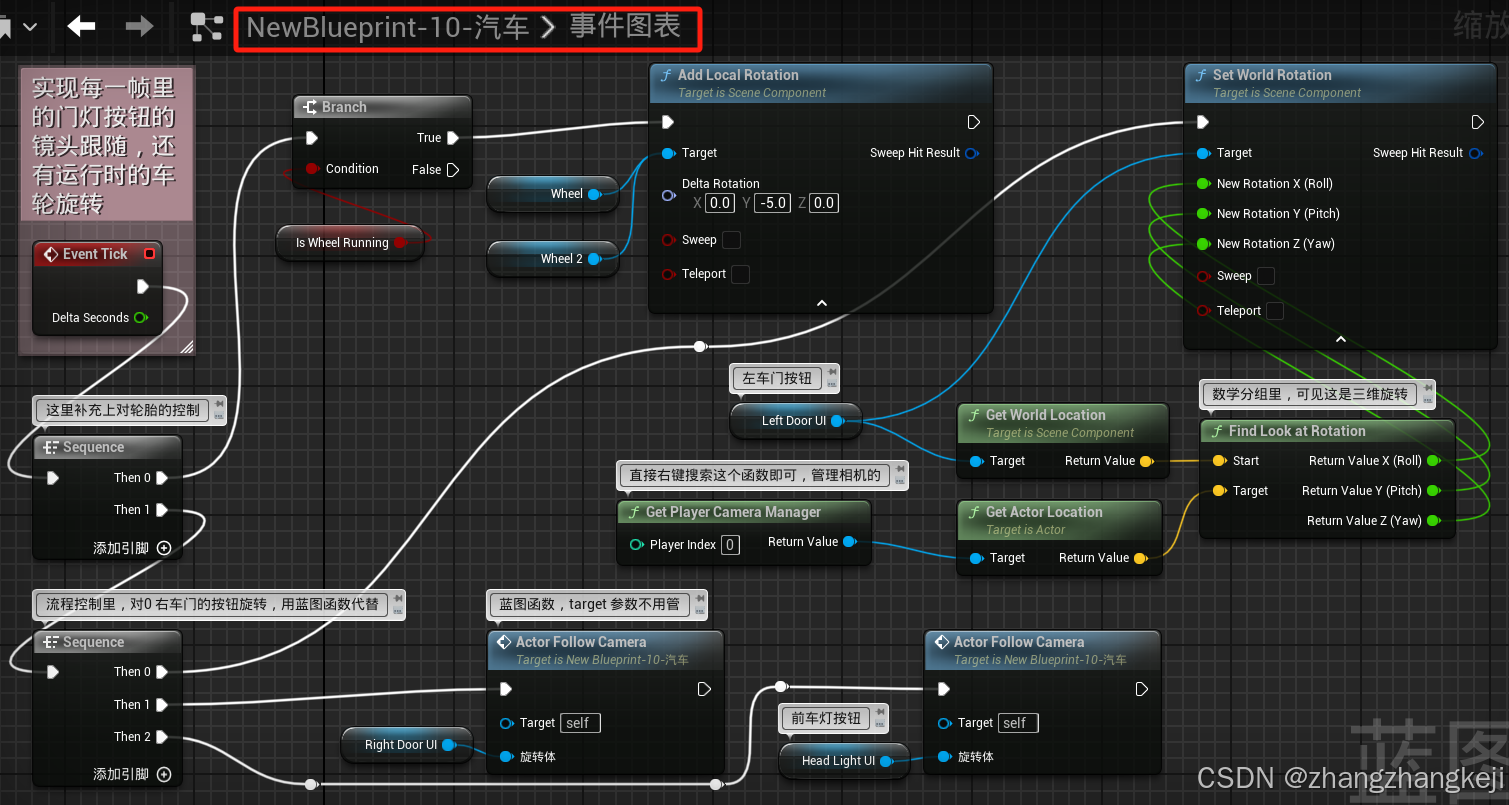Select the Event Tick node title
The image size is (1509, 805).
coord(97,254)
